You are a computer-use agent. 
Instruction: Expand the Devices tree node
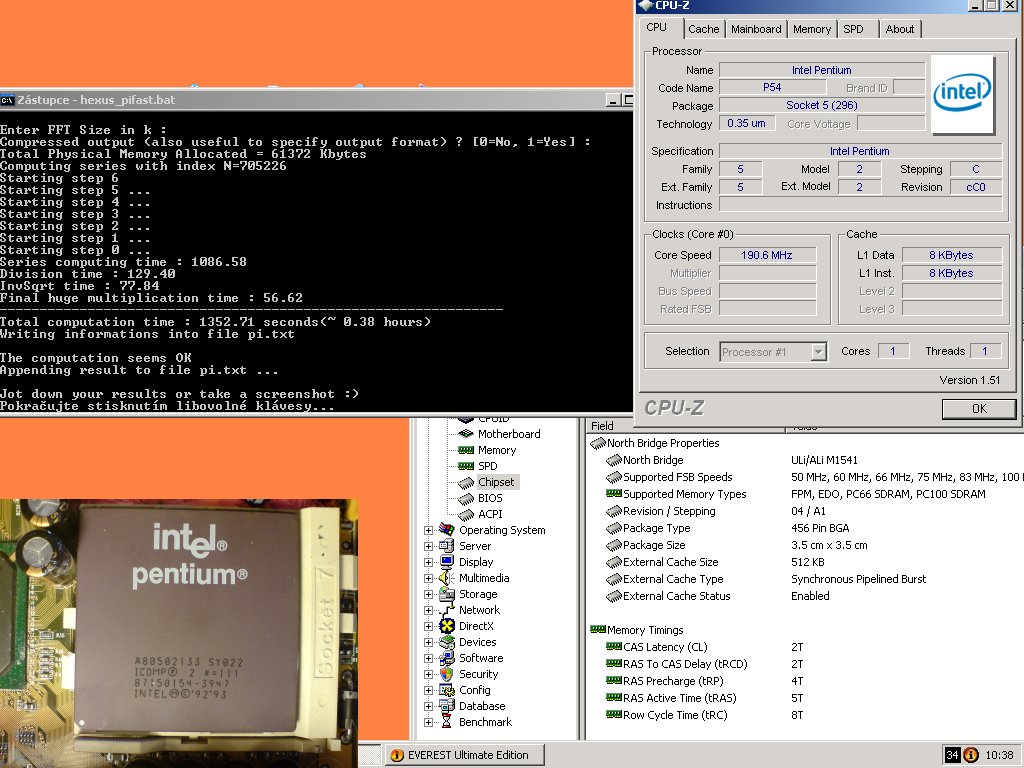click(x=428, y=642)
